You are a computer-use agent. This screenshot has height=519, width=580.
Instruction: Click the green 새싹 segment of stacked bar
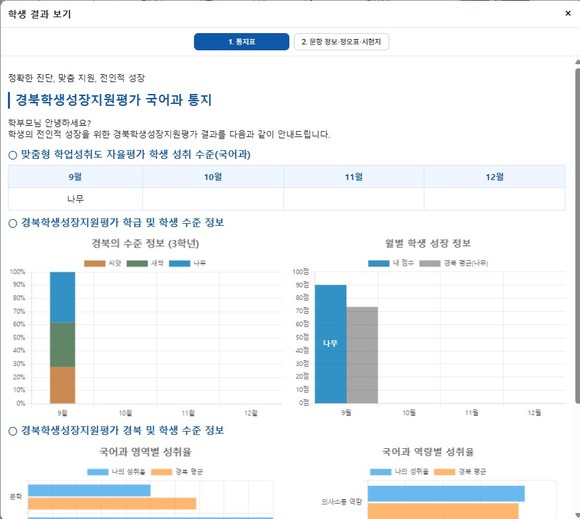click(x=63, y=345)
